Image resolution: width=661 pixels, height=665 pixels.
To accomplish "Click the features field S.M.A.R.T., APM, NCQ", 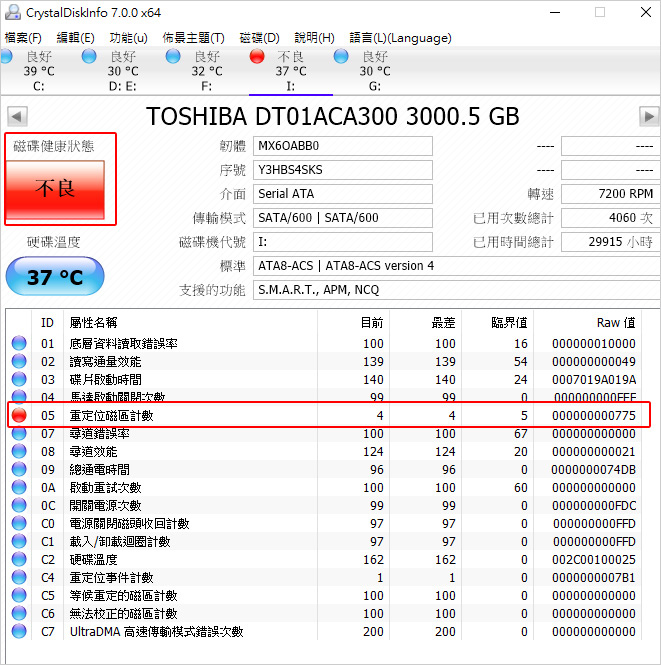I will click(457, 290).
